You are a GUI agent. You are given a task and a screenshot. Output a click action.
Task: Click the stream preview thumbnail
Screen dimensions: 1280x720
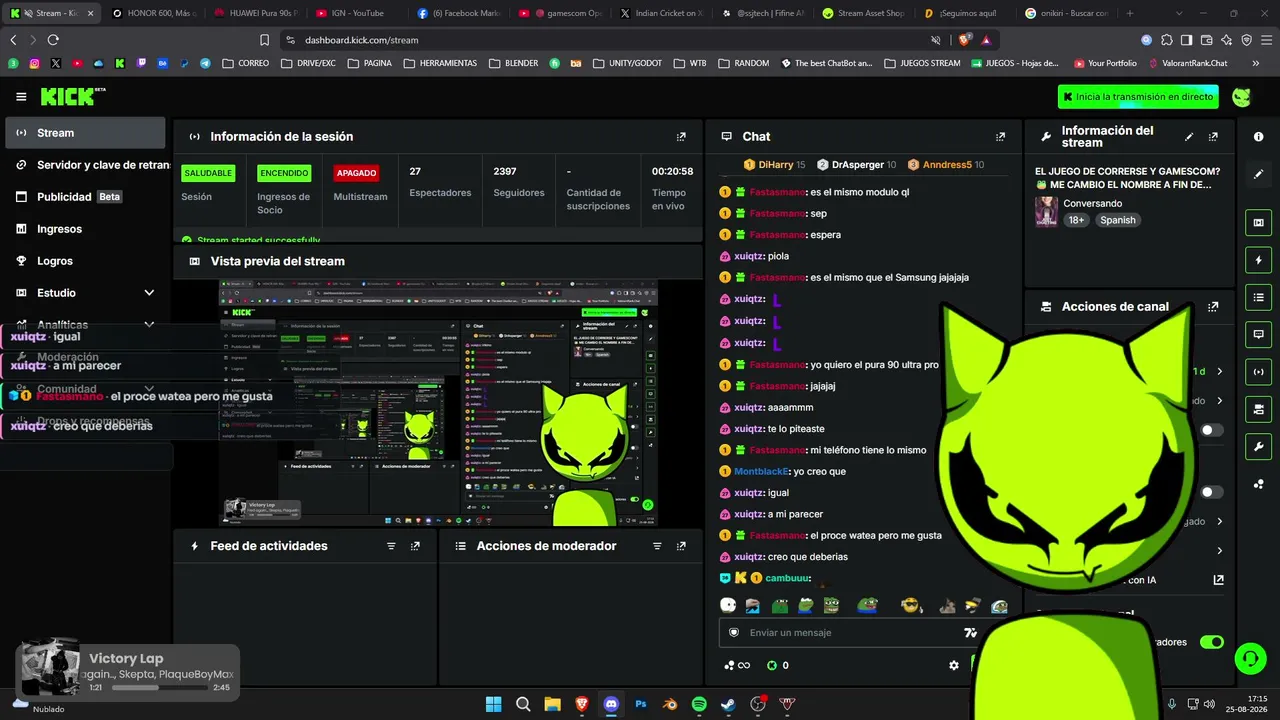439,403
